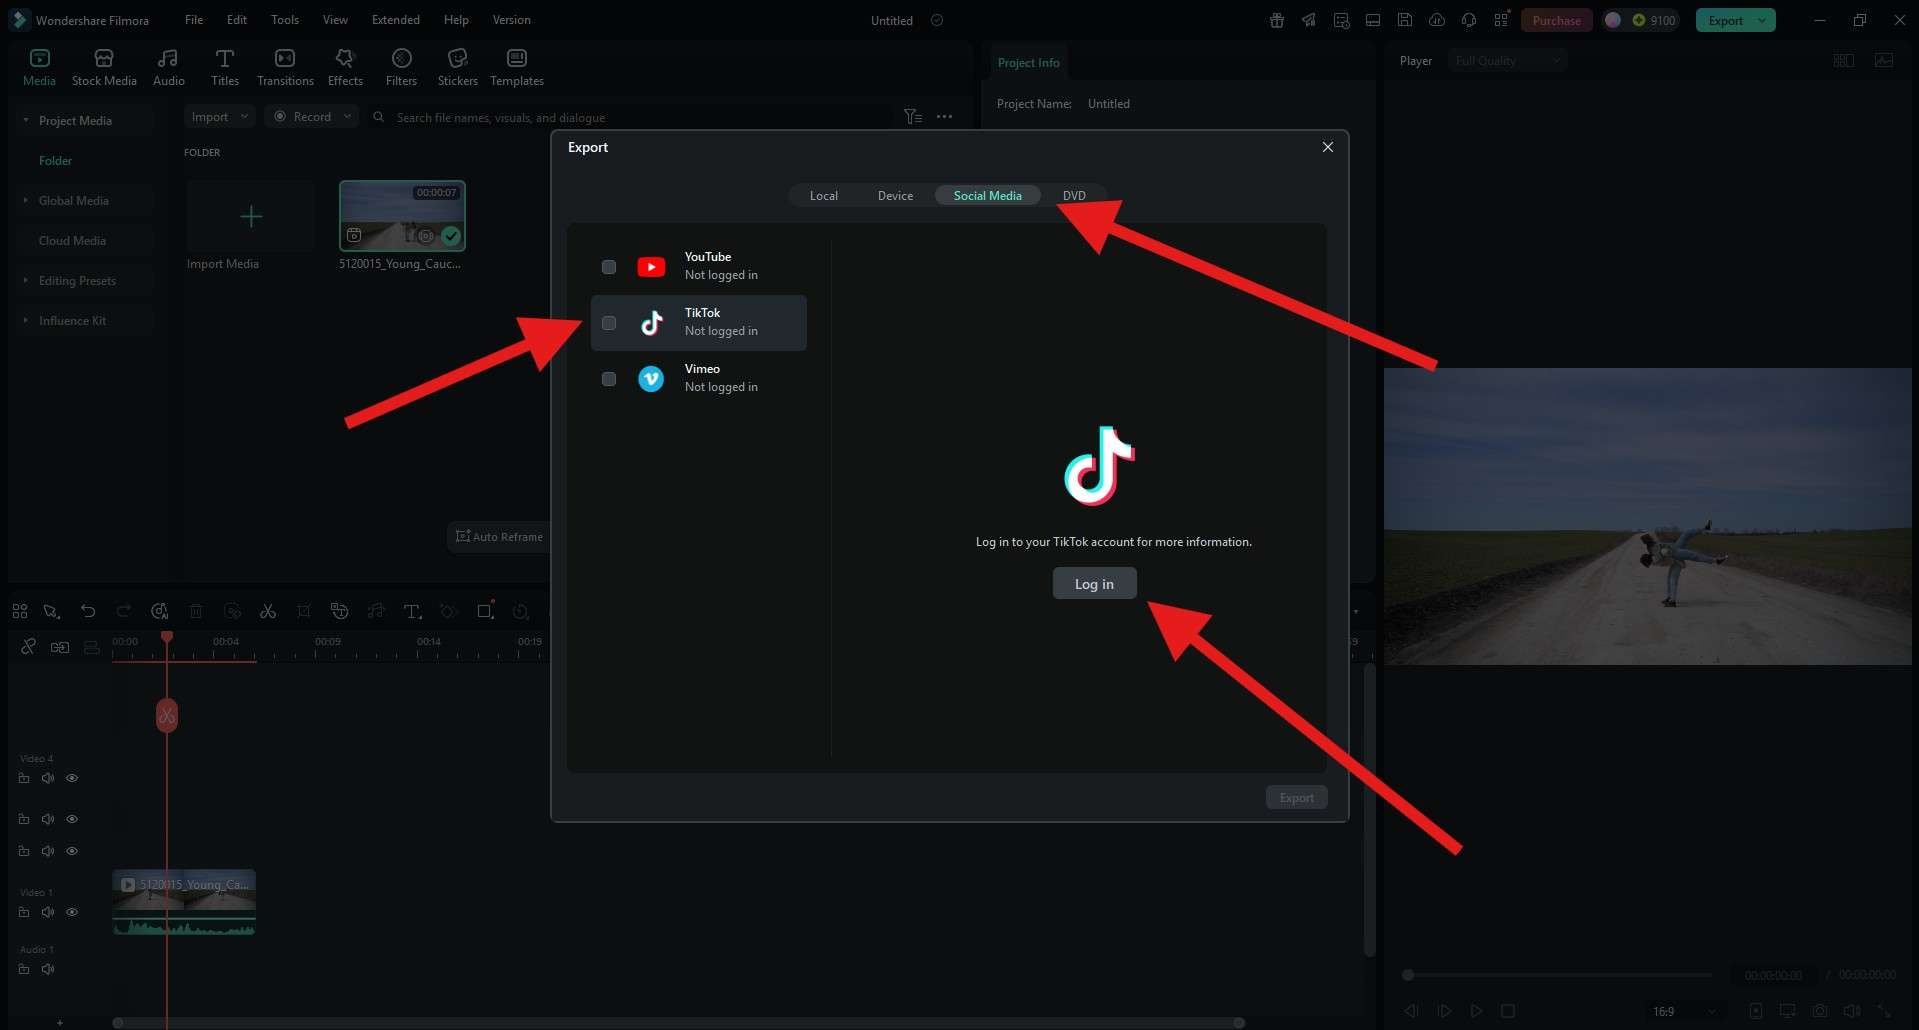Click Export button in the dialog
The width and height of the screenshot is (1919, 1030).
1296,797
